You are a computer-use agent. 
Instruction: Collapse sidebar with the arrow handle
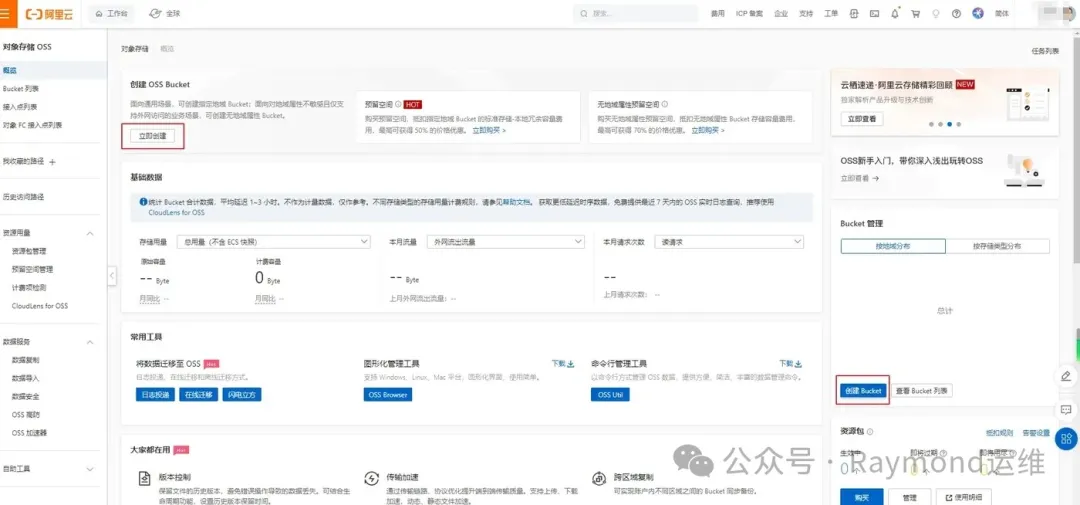click(x=112, y=276)
